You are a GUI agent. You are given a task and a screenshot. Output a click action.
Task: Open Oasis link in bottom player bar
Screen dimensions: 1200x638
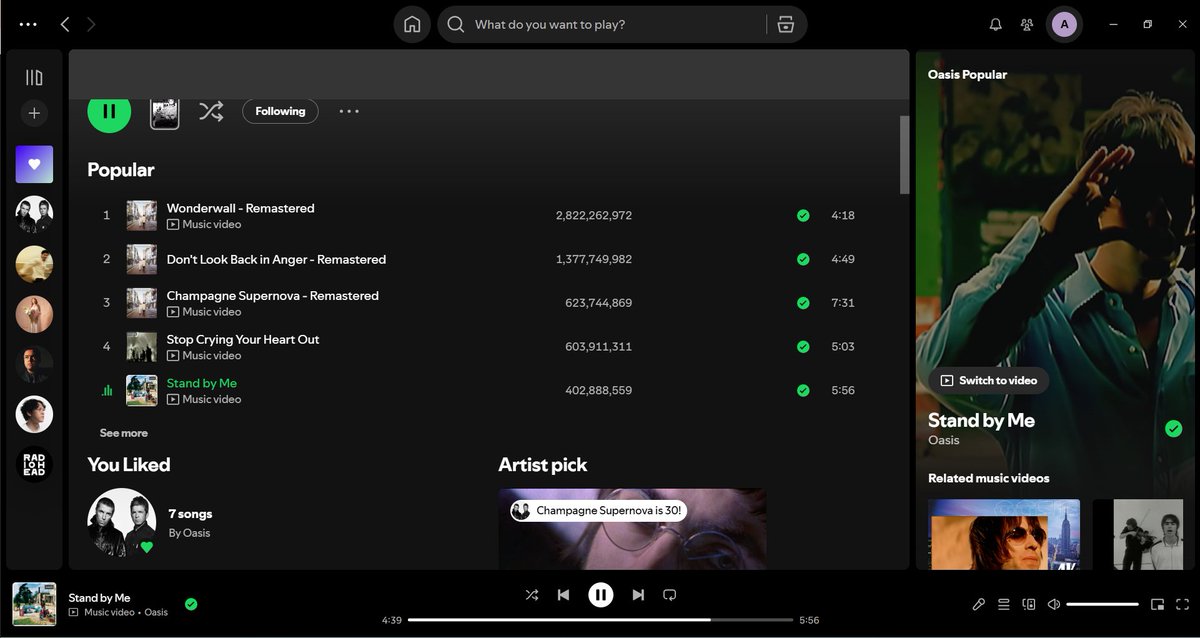(x=155, y=612)
